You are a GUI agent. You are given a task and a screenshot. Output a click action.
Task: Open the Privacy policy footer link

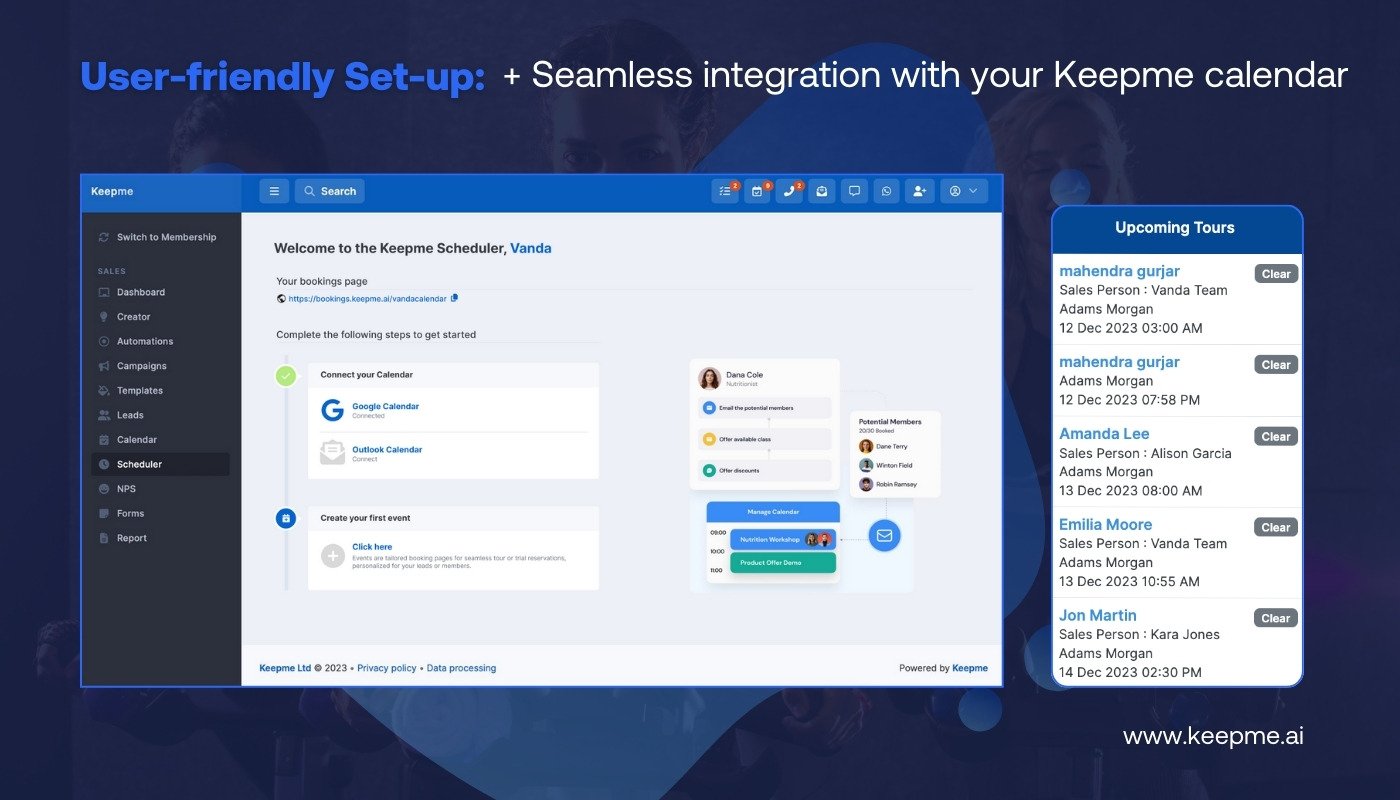(x=386, y=668)
